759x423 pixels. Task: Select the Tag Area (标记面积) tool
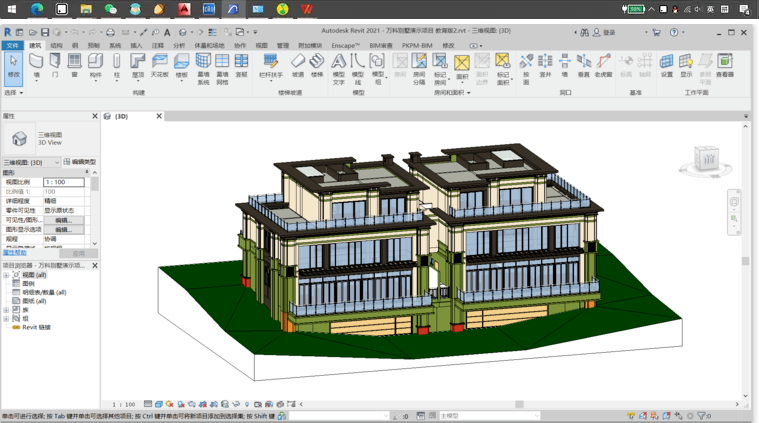502,68
